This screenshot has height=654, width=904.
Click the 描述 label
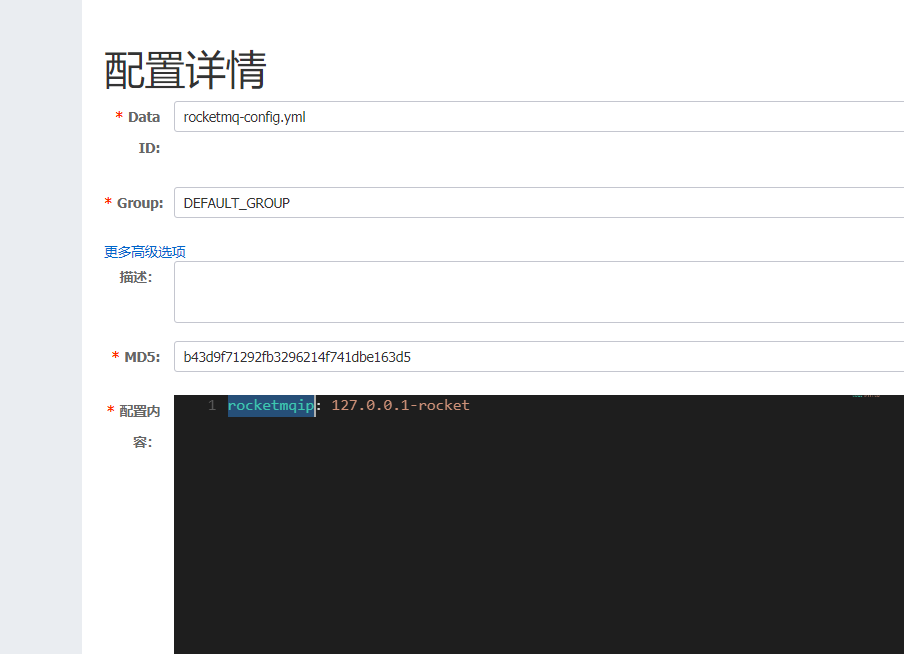135,277
